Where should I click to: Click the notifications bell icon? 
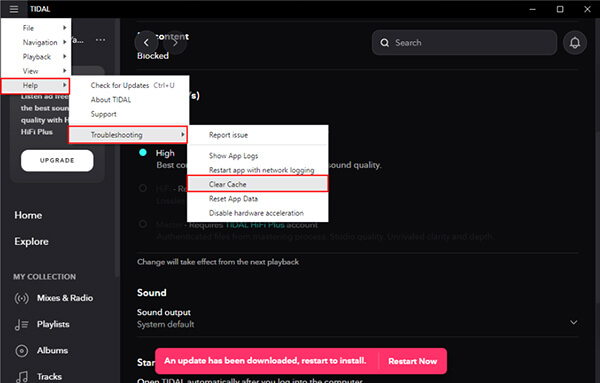(x=575, y=42)
